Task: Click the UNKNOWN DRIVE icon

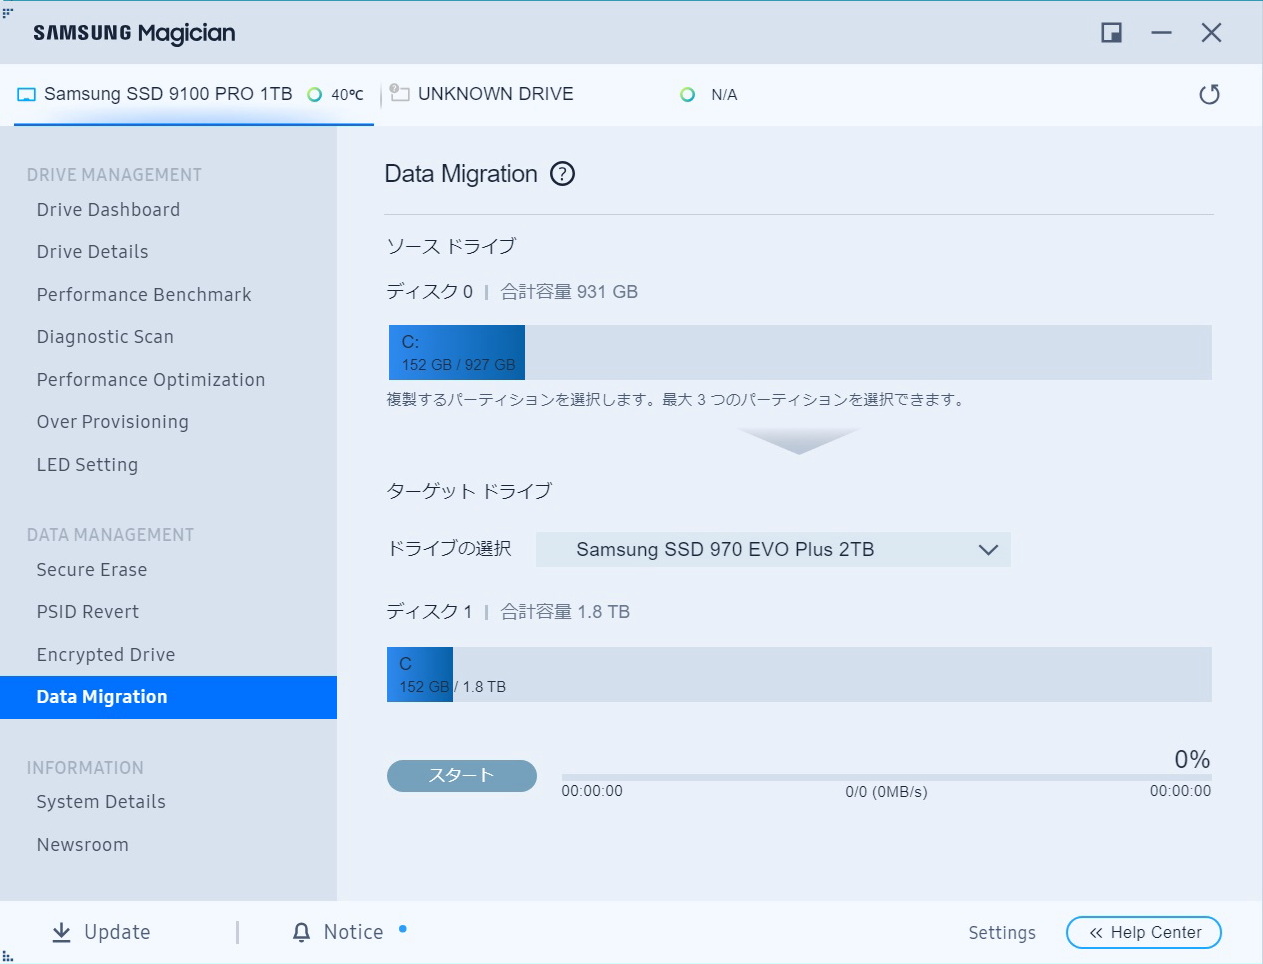Action: pos(400,93)
